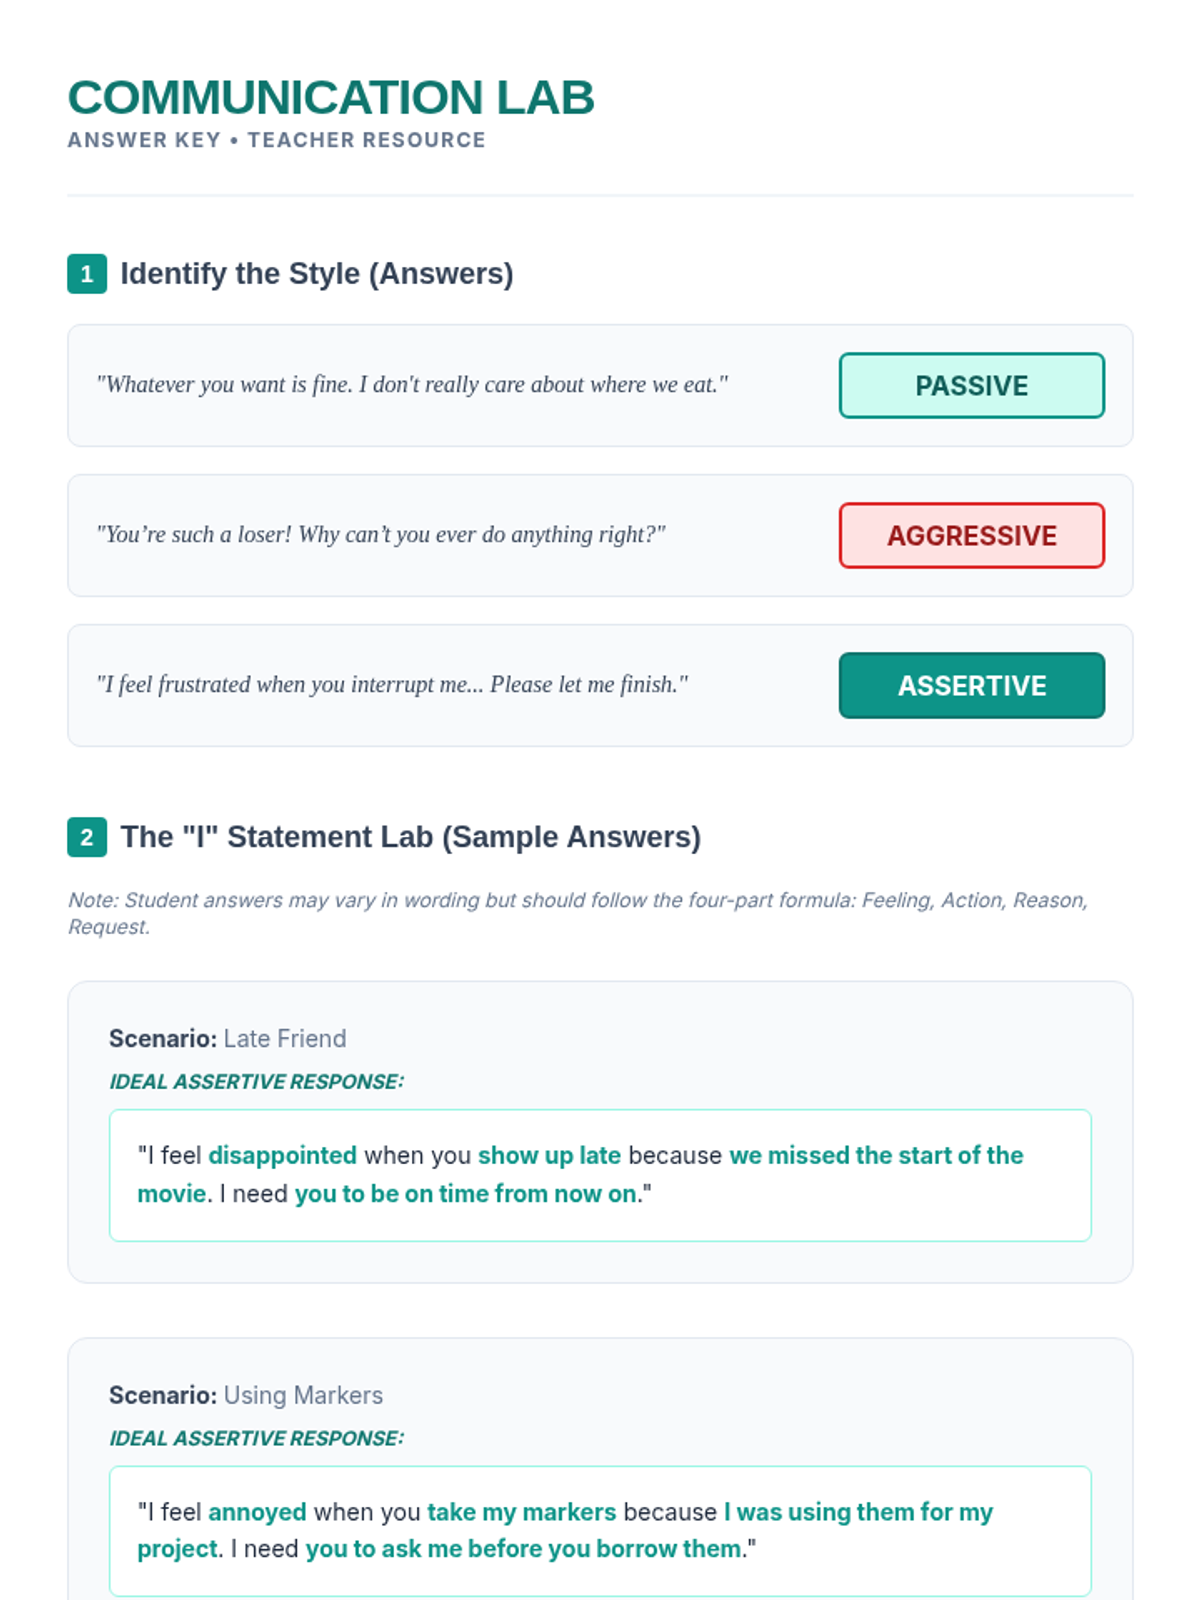Select the ASSERTIVE answer label
The width and height of the screenshot is (1200, 1600).
tap(971, 686)
